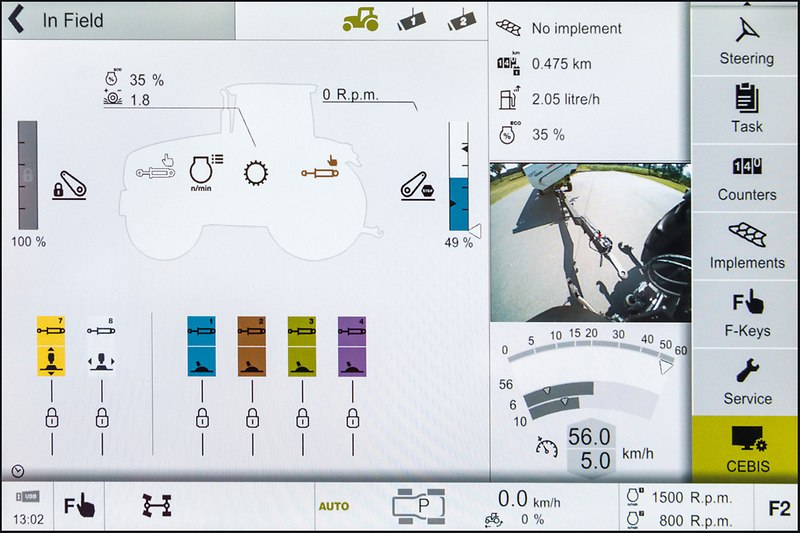Image resolution: width=800 pixels, height=533 pixels.
Task: Go back from In Field screen
Action: pyautogui.click(x=17, y=21)
